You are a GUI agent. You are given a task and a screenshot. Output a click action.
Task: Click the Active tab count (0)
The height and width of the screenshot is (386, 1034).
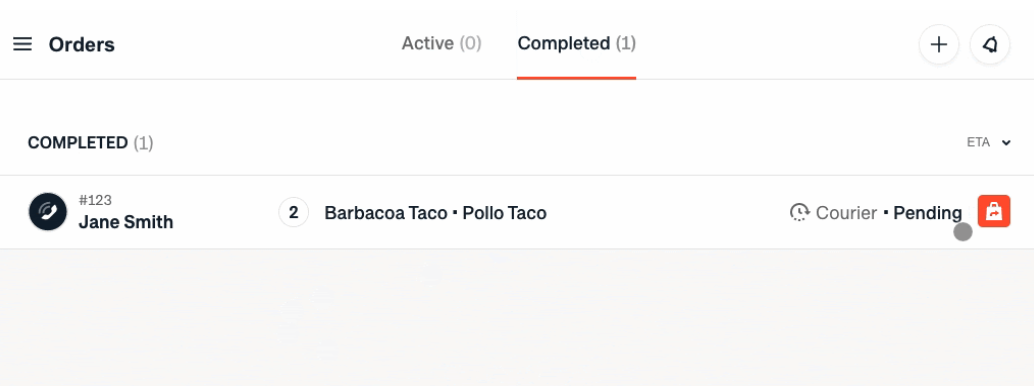point(471,44)
